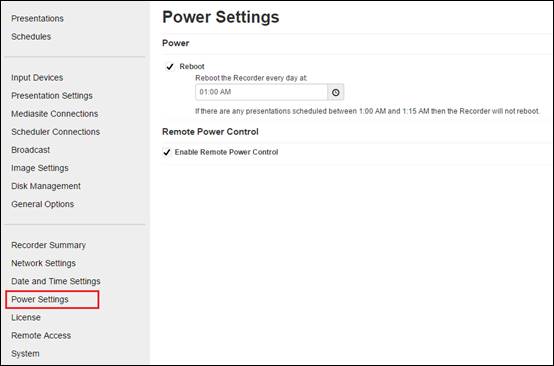
Task: Go to Remote Access settings
Action: tap(41, 335)
